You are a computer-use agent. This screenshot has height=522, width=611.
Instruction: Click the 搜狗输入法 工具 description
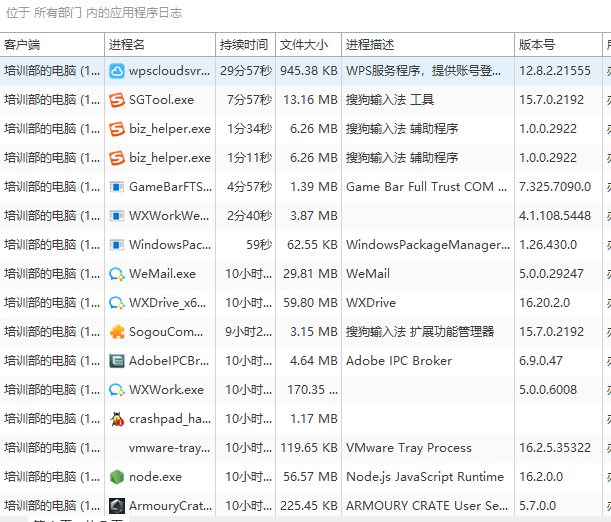coord(390,100)
